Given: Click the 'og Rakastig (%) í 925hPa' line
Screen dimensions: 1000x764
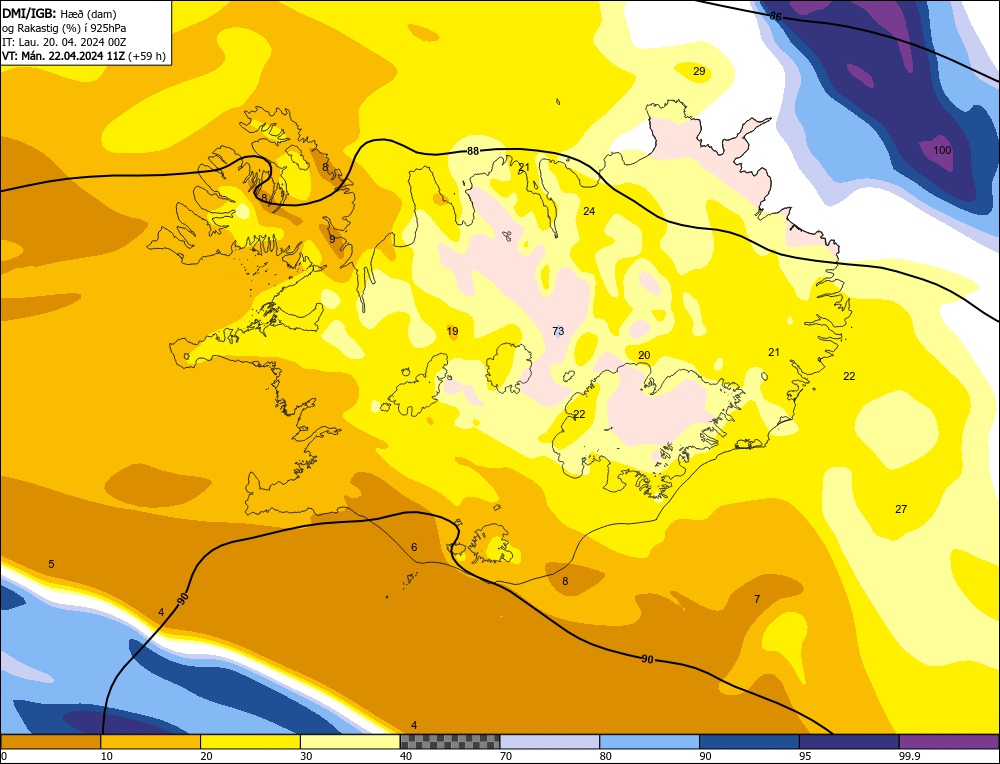Looking at the screenshot, I should [64, 28].
